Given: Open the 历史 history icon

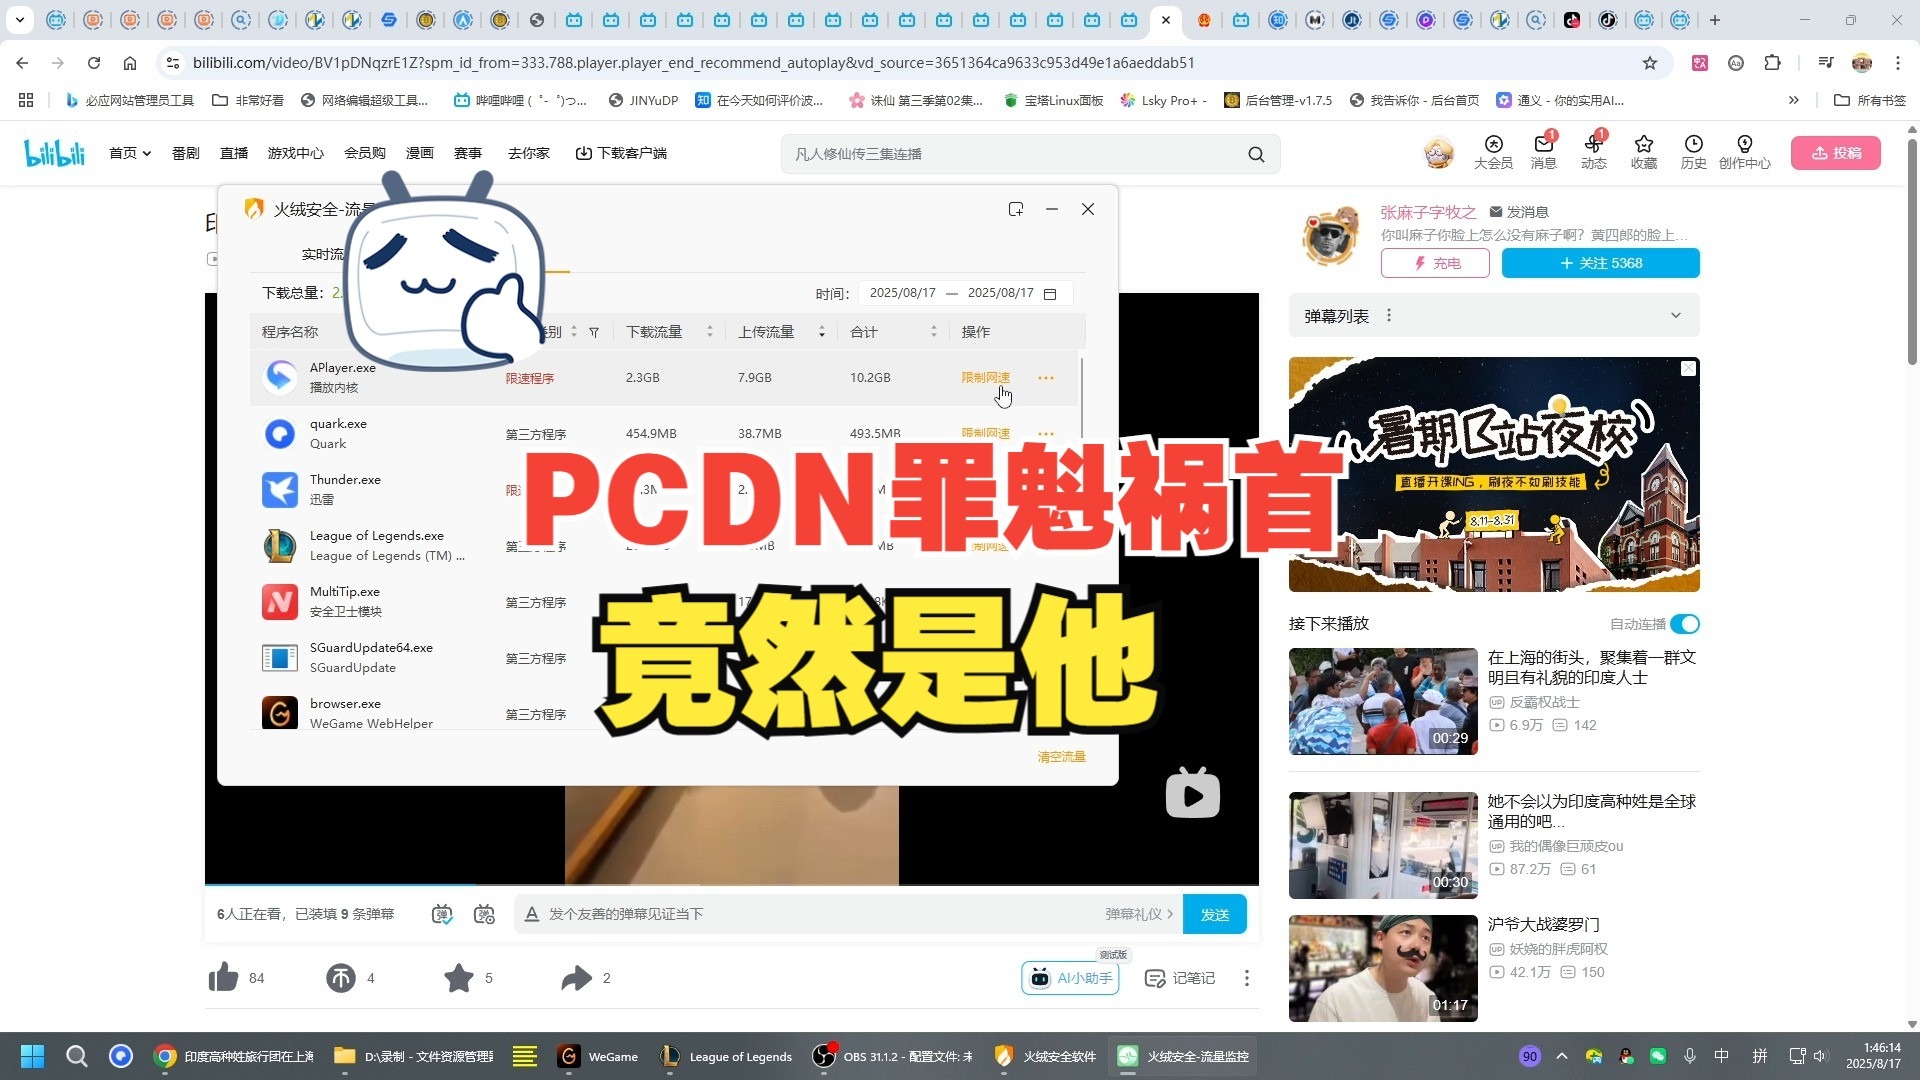Looking at the screenshot, I should tap(1693, 152).
